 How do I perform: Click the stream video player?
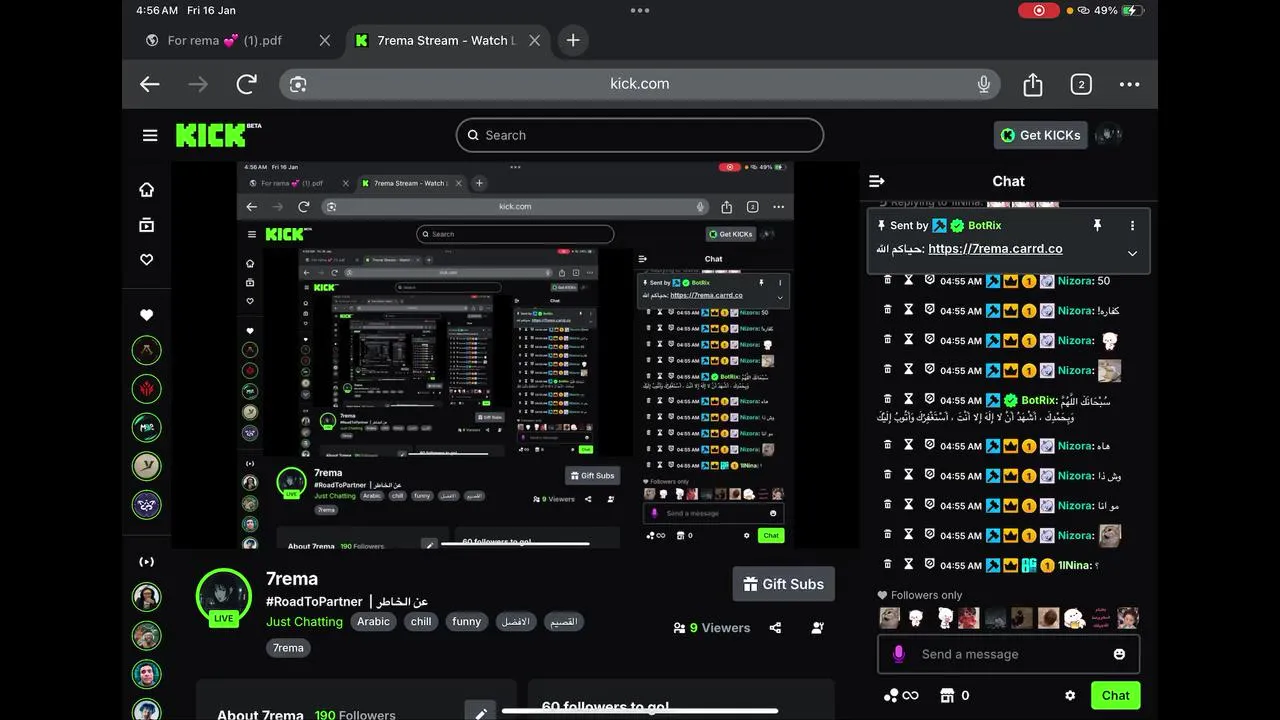point(515,355)
